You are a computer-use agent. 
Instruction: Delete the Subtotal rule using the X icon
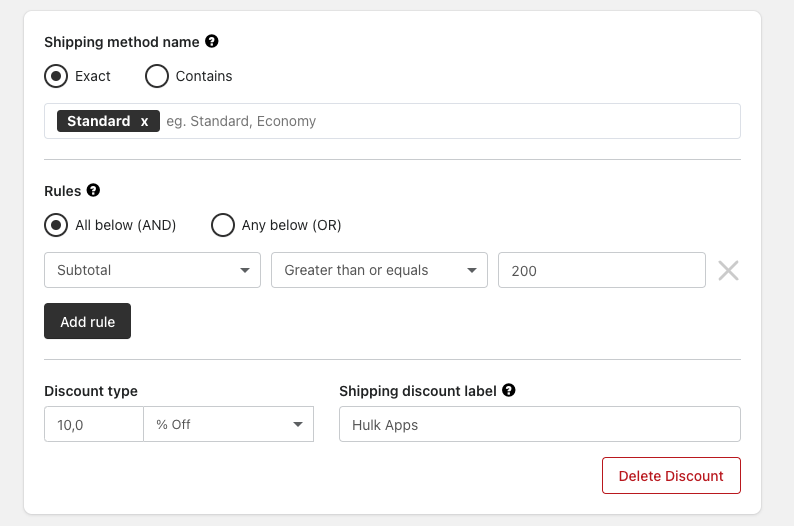(728, 270)
